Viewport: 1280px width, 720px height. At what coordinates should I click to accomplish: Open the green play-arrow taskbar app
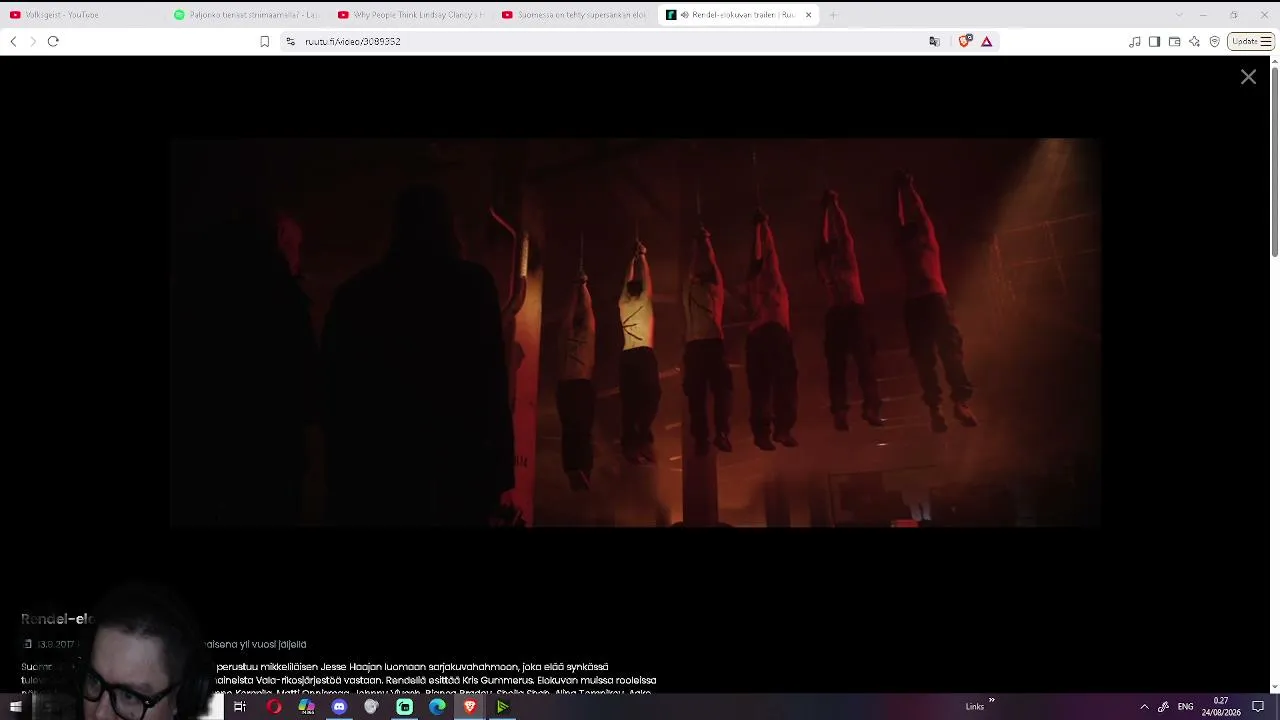coord(503,707)
